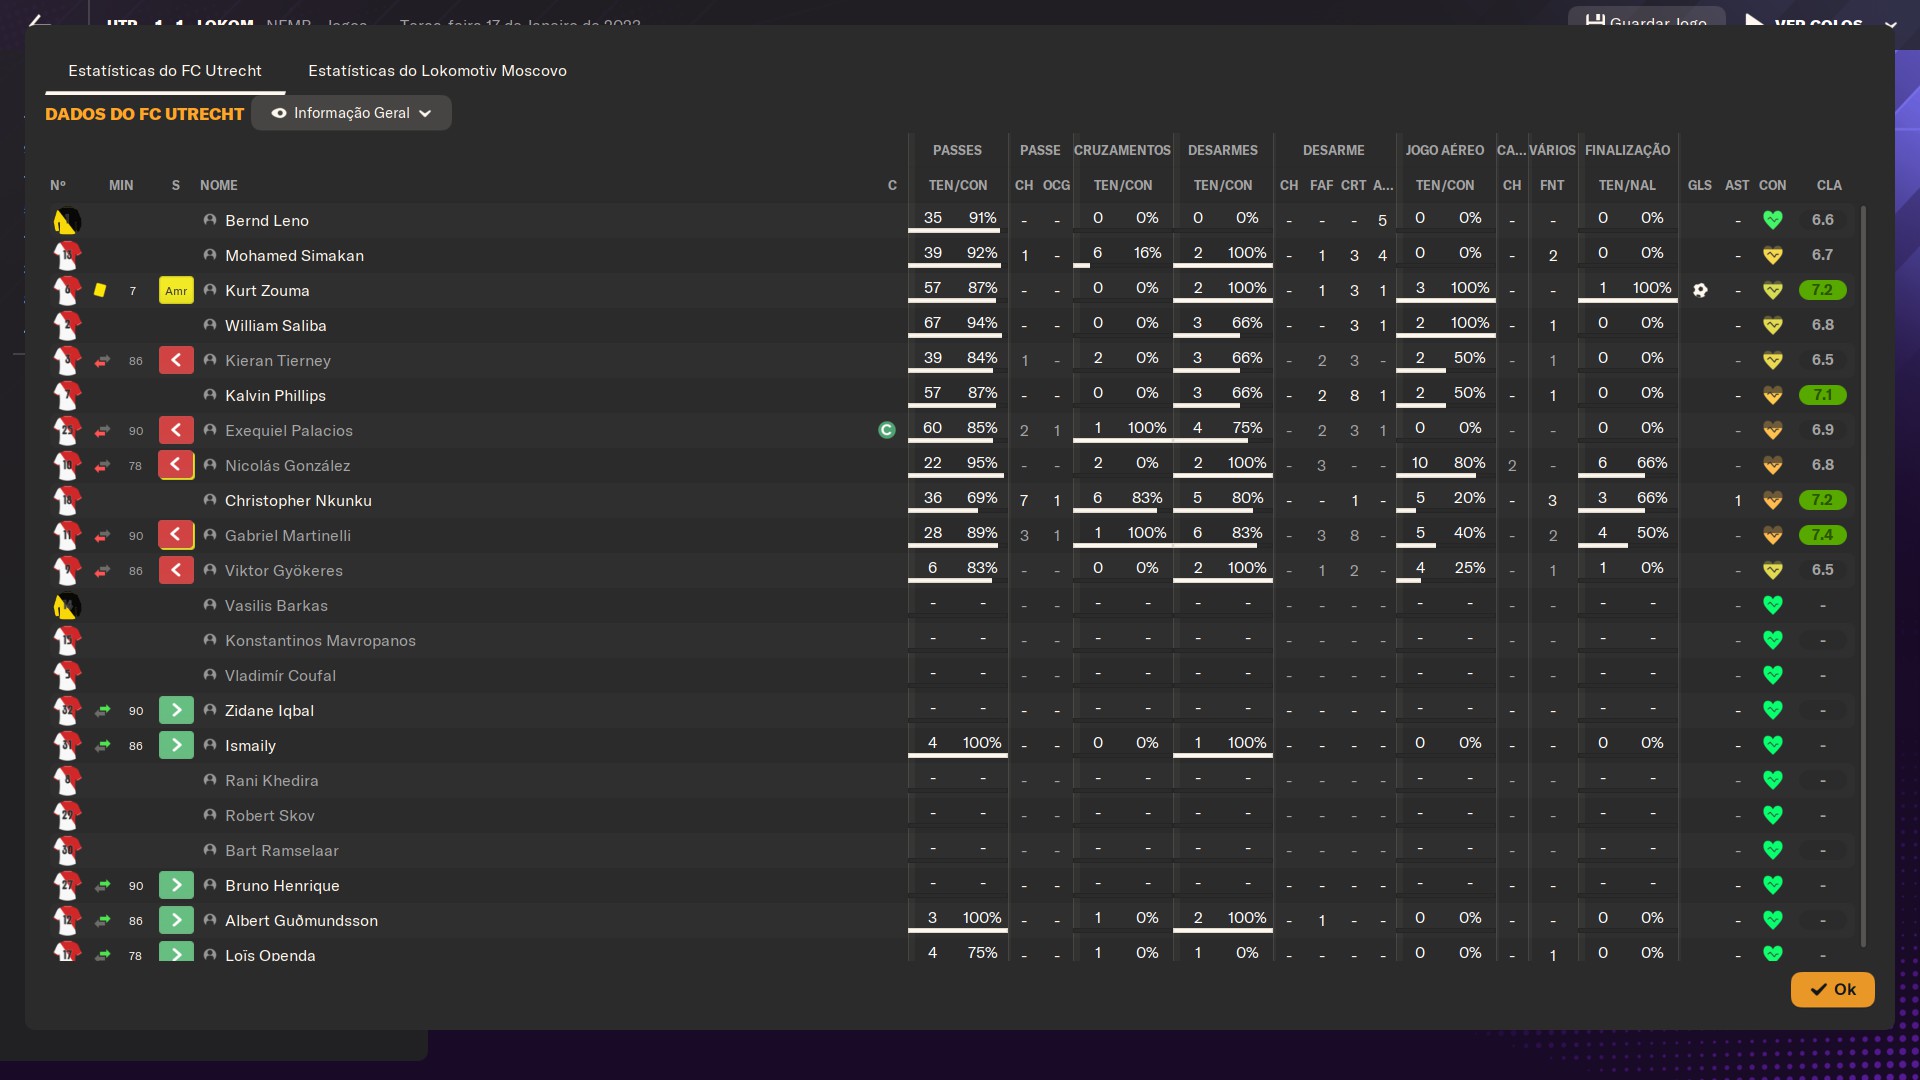Click the FINALIZAÇÃO group header
The image size is (1920, 1080).
click(x=1627, y=150)
